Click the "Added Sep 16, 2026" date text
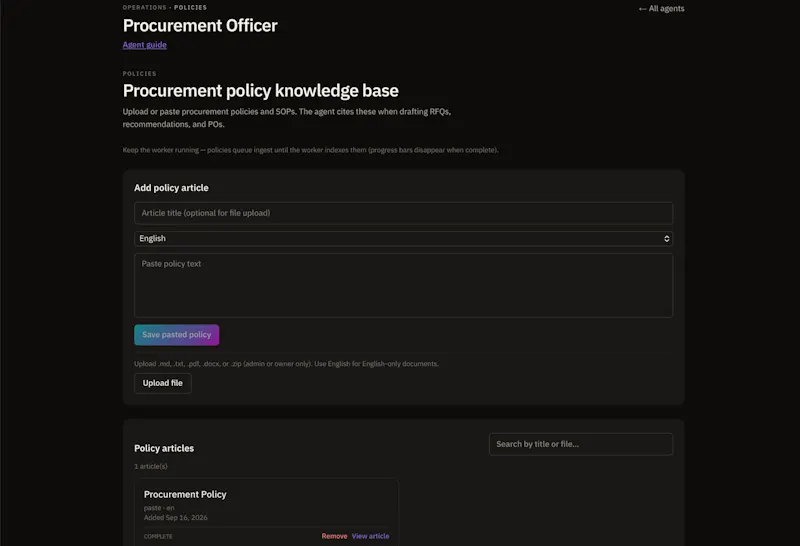 pos(176,517)
